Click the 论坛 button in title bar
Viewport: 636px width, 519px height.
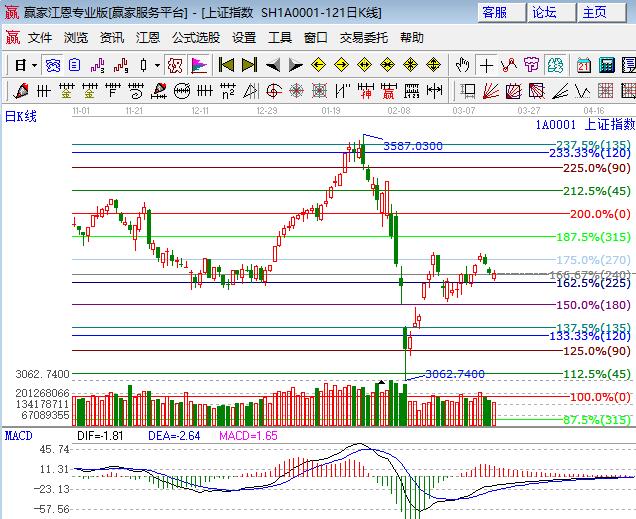coord(544,12)
